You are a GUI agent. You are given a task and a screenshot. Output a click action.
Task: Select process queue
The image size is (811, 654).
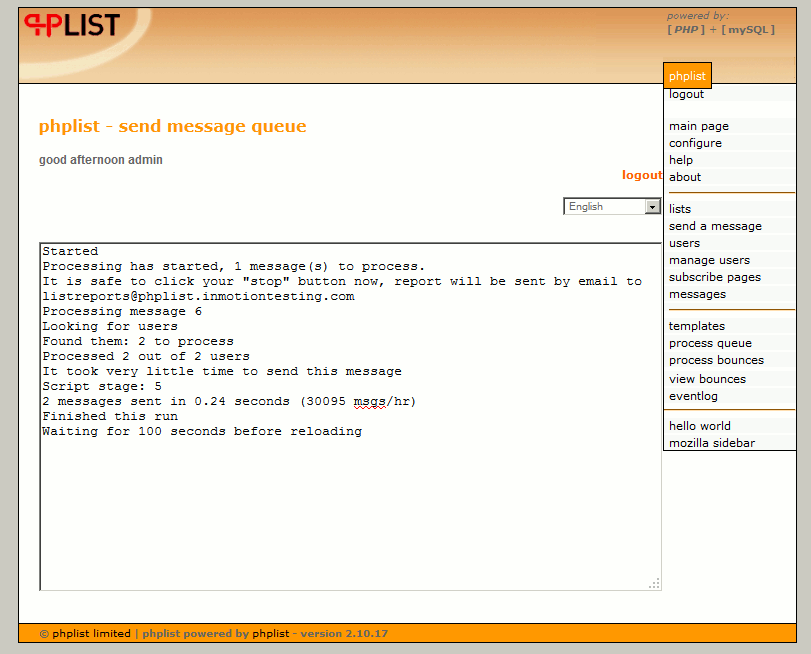point(710,344)
